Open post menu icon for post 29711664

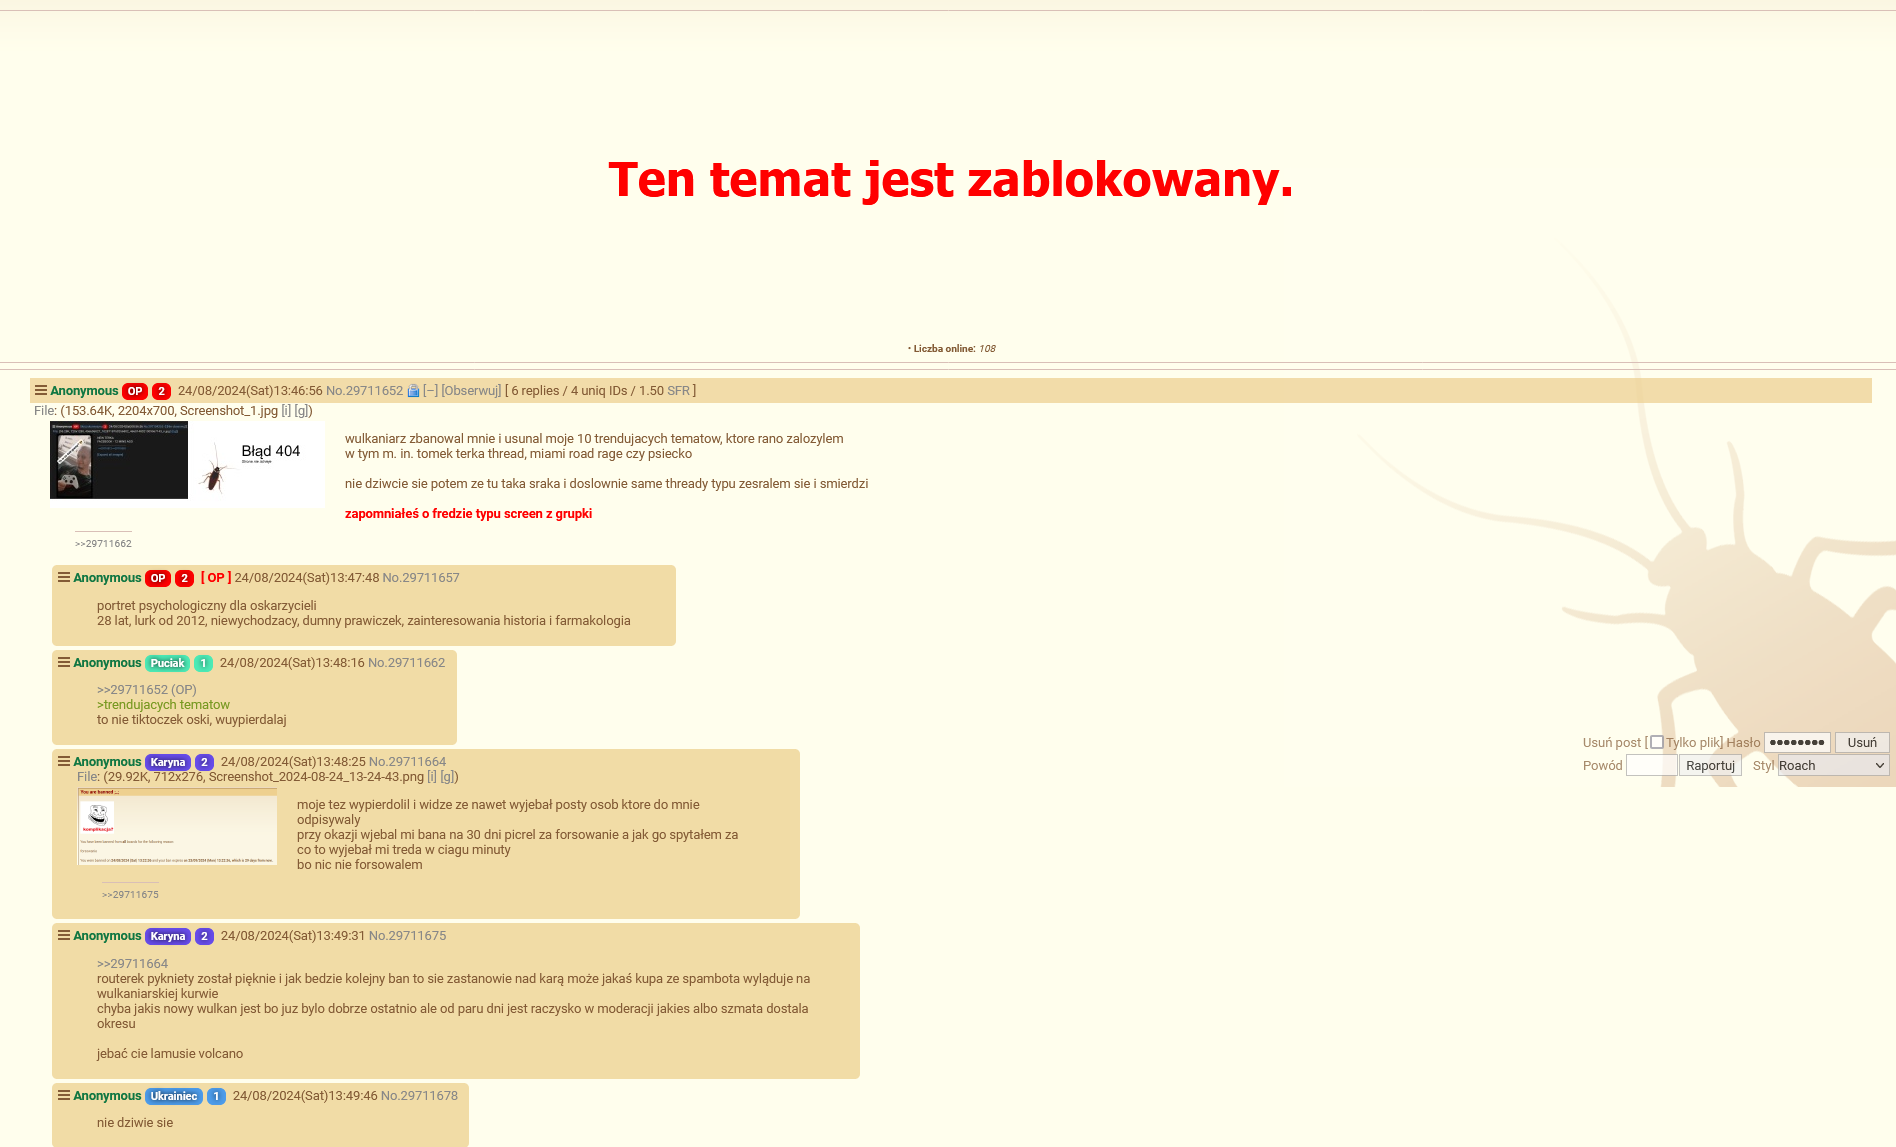pos(64,761)
